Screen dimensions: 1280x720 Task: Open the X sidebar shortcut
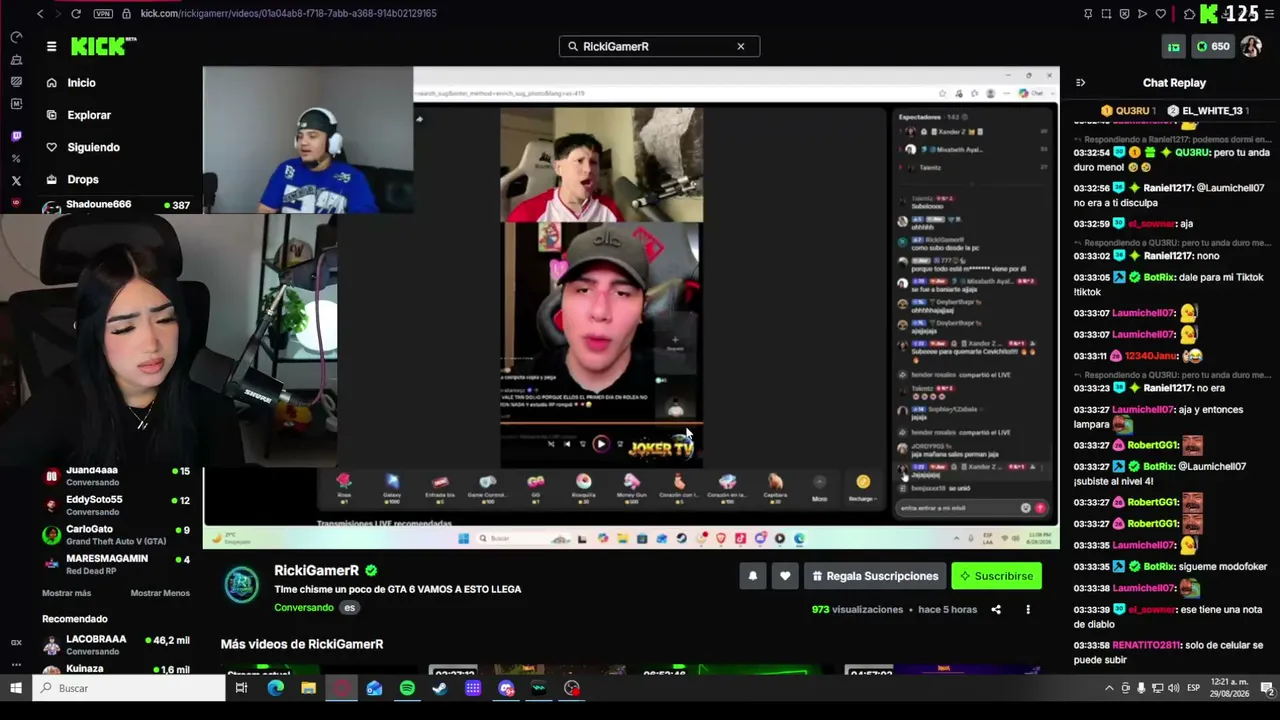16,181
